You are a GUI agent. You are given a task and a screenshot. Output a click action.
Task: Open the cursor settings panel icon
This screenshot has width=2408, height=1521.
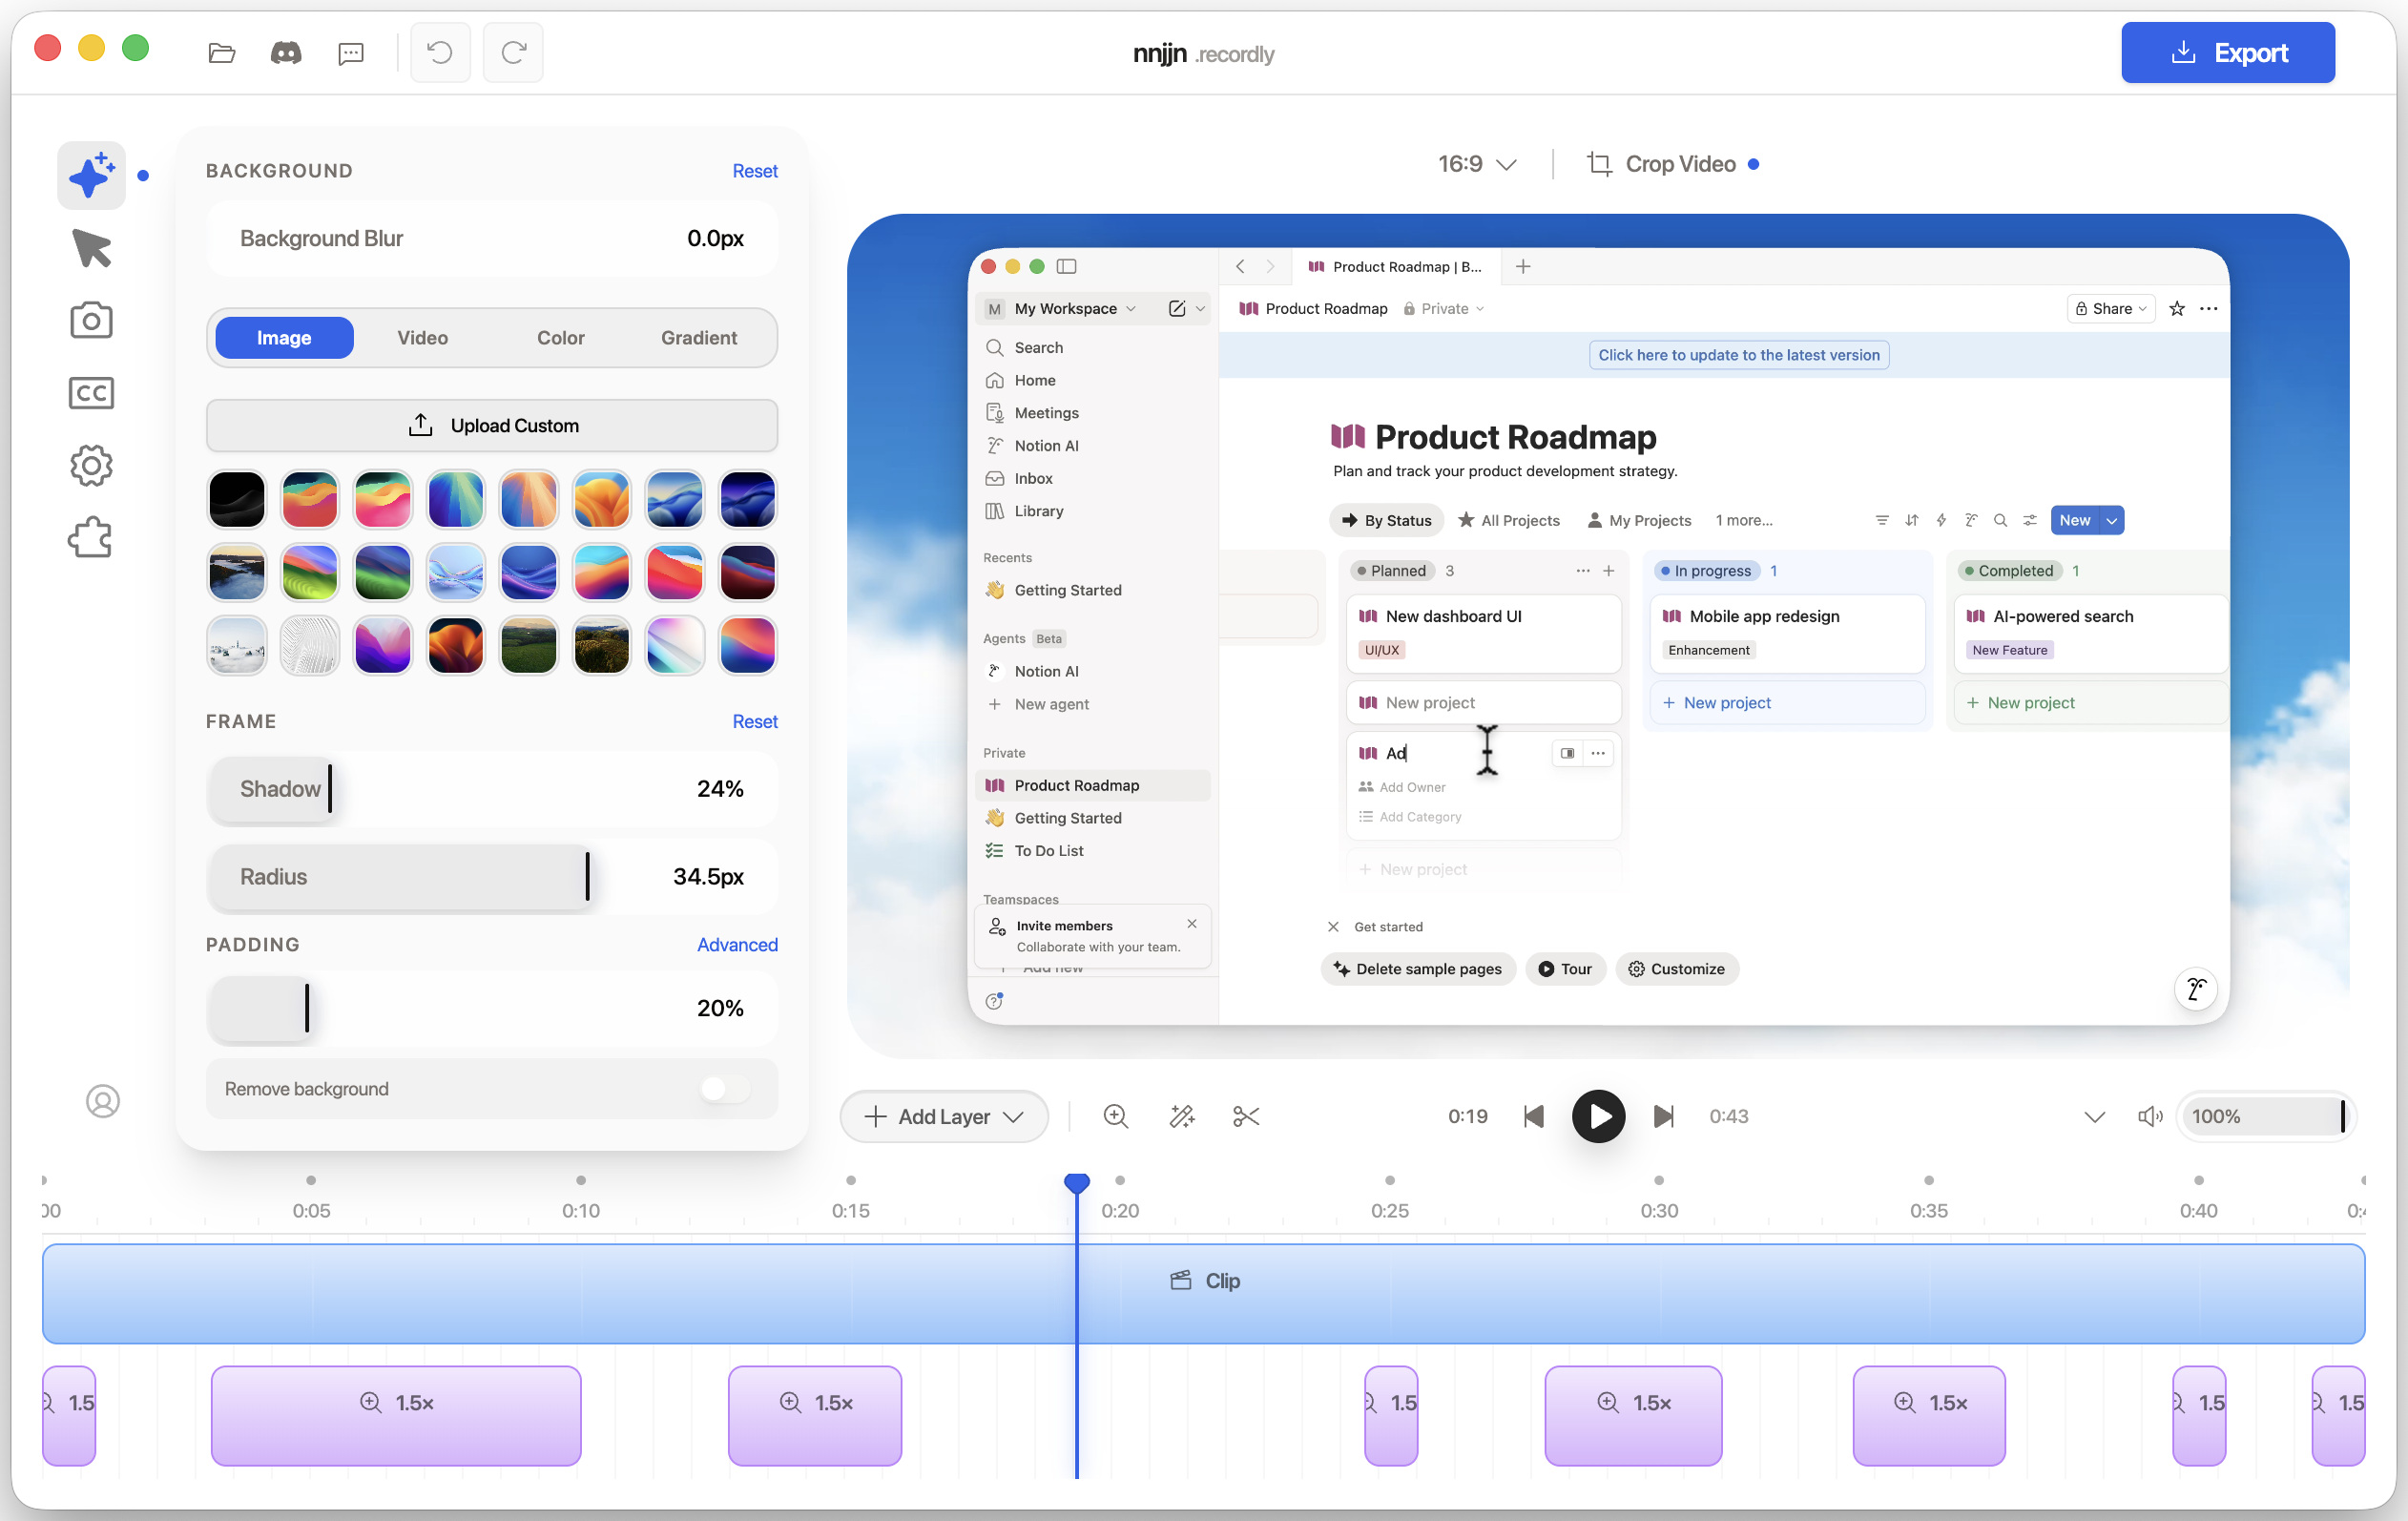click(x=91, y=248)
